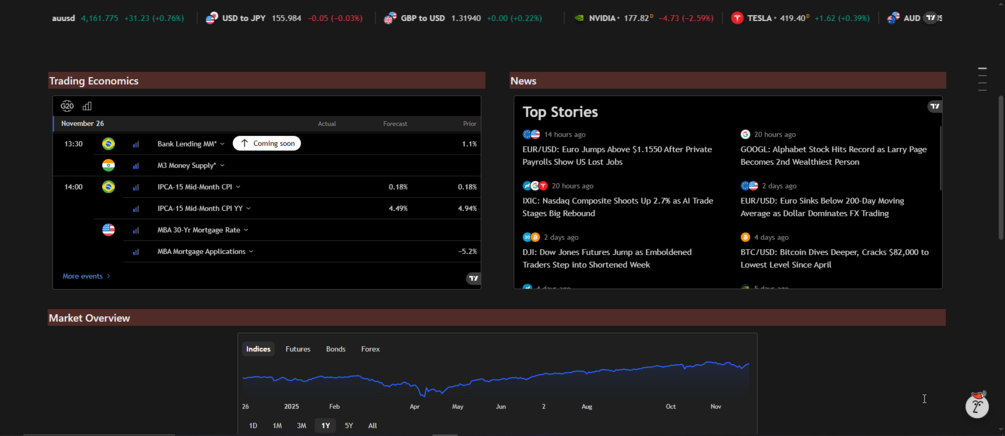Select the All chart range
Screen dimensions: 1005x436
(x=372, y=426)
